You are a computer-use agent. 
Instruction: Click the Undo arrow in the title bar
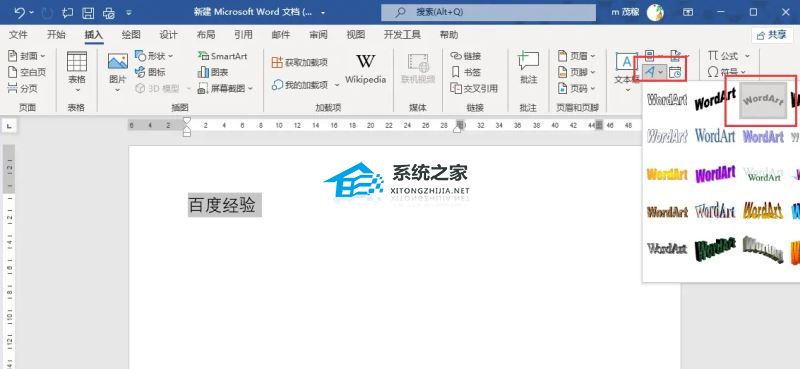coord(19,12)
